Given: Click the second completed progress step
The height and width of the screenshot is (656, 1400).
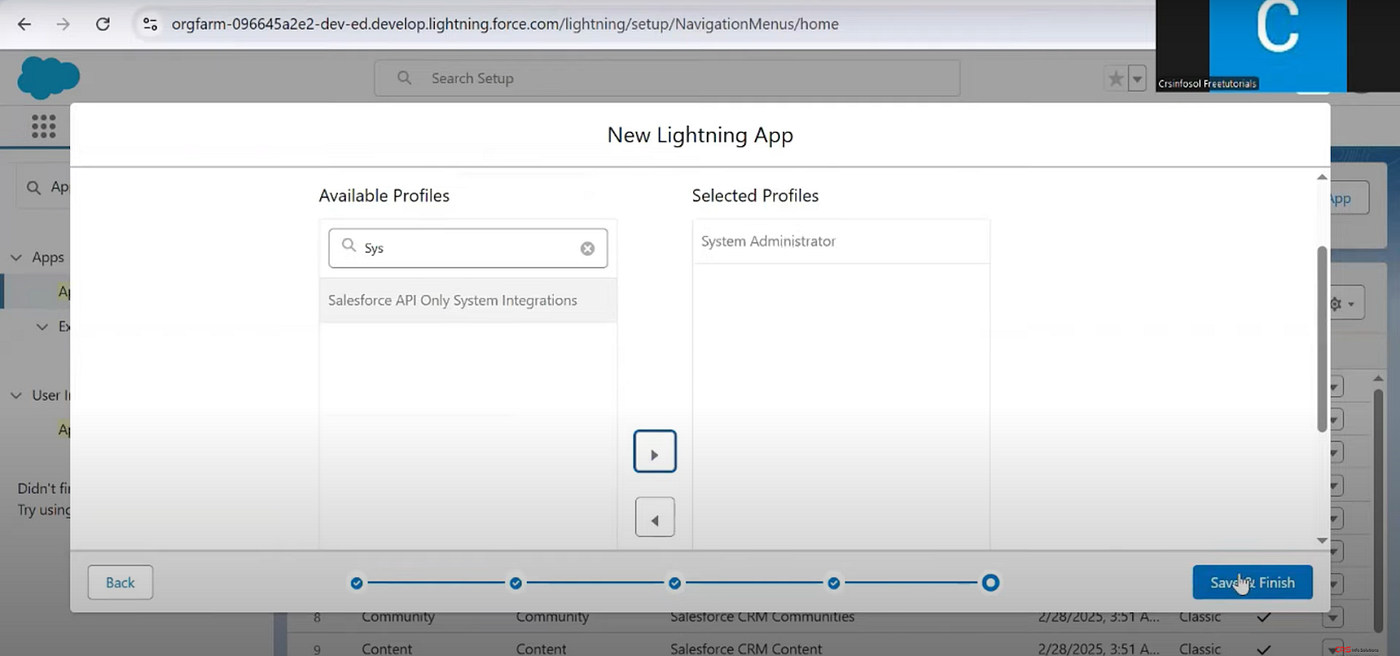Looking at the screenshot, I should click(516, 582).
